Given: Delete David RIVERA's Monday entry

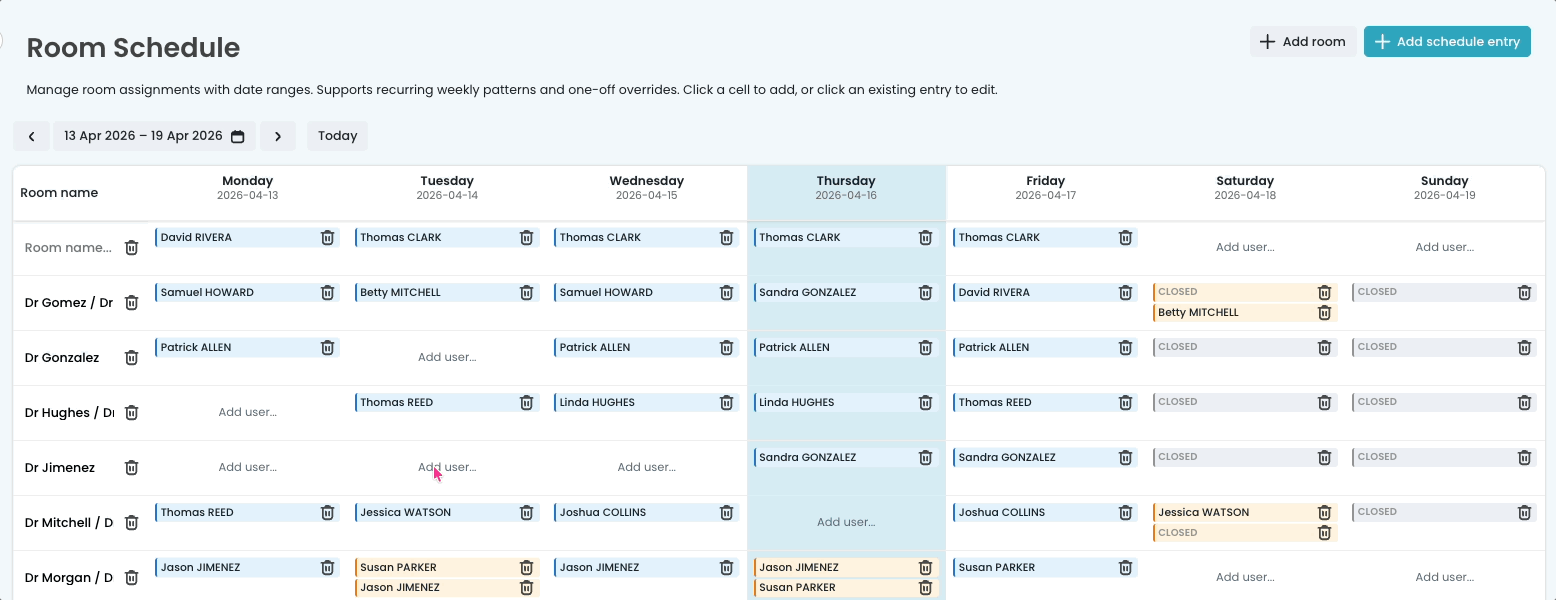Looking at the screenshot, I should [327, 238].
